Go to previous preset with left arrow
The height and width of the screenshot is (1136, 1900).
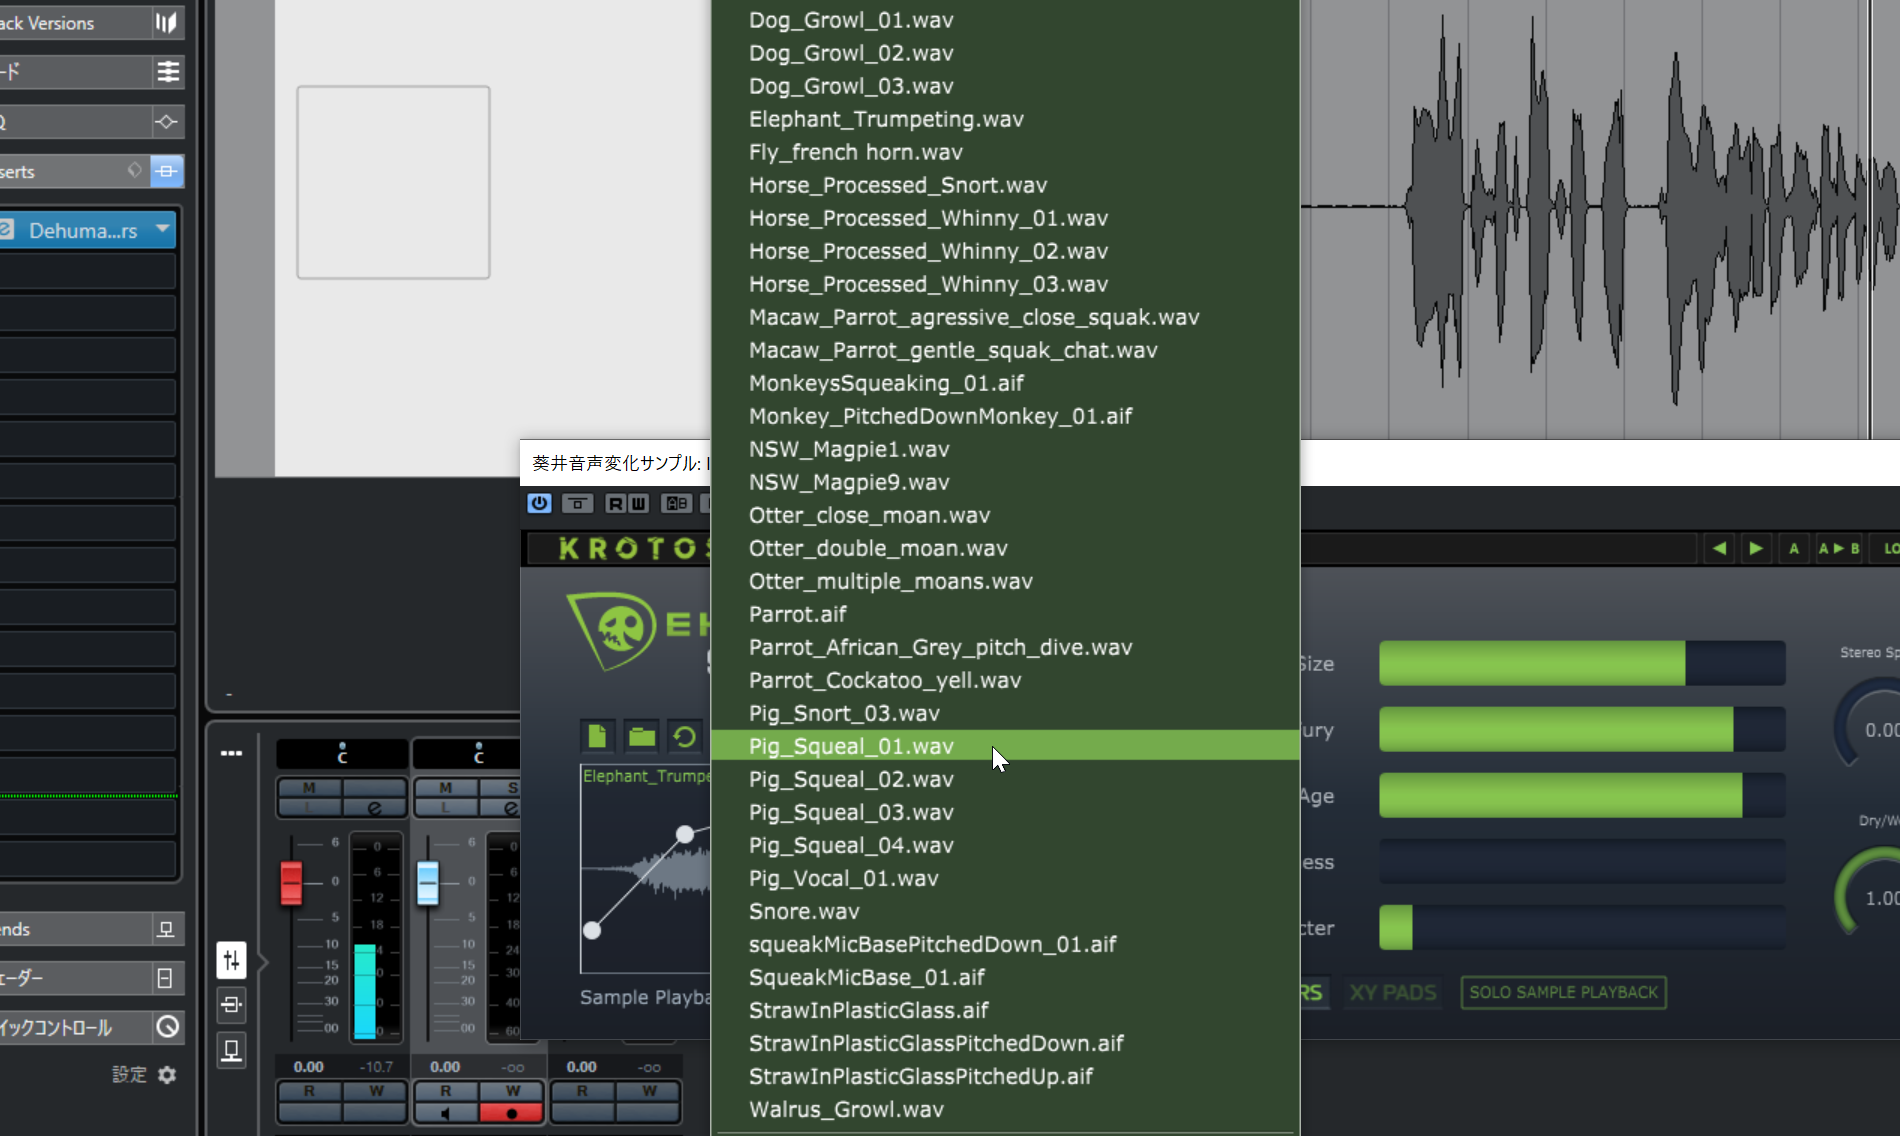click(x=1719, y=548)
